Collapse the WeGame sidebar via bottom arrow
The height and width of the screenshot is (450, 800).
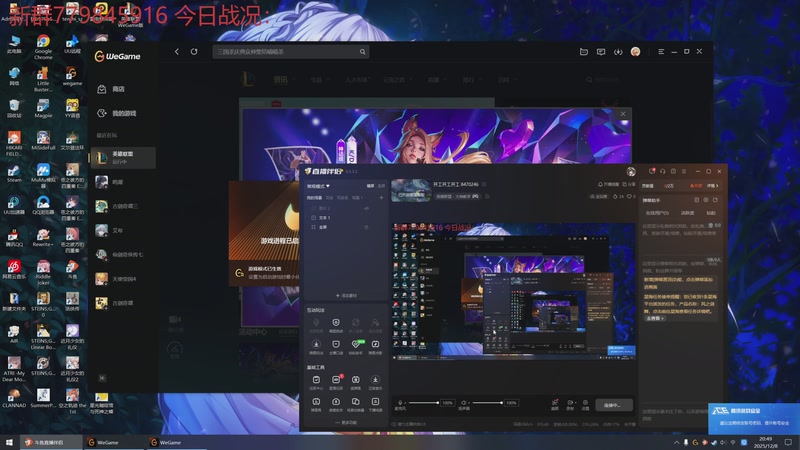pyautogui.click(x=102, y=378)
